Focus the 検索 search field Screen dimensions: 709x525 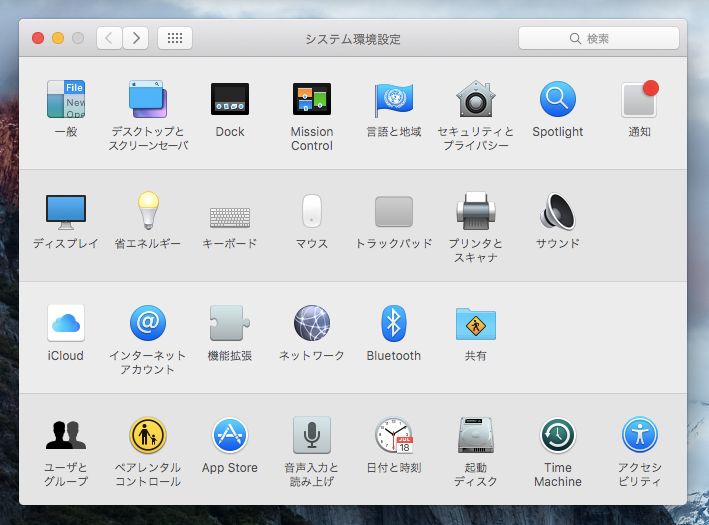[599, 38]
